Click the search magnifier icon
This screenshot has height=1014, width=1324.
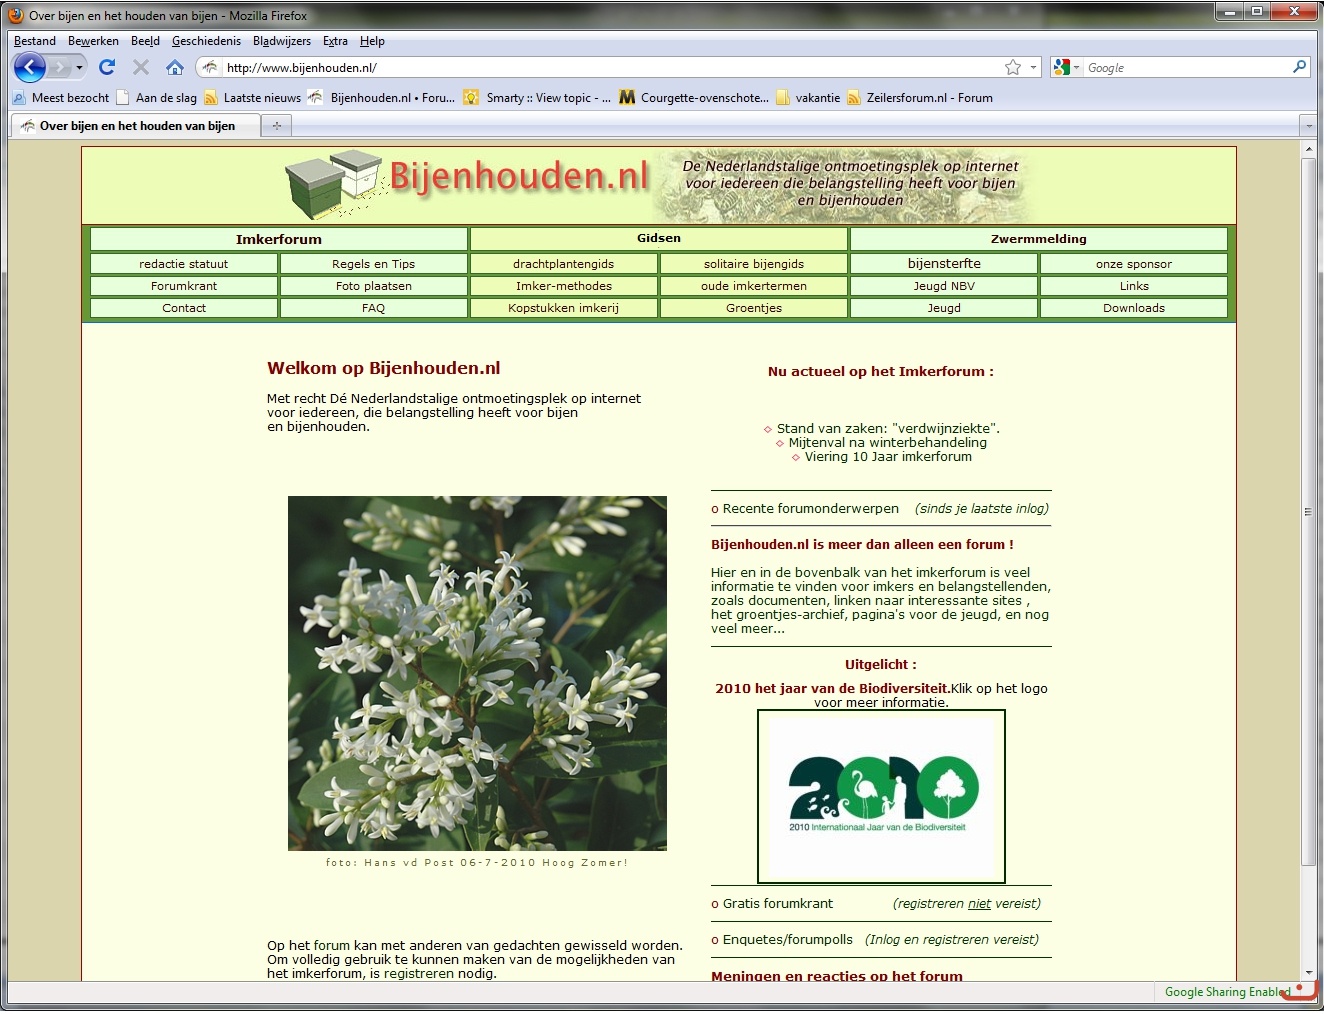click(x=1299, y=67)
